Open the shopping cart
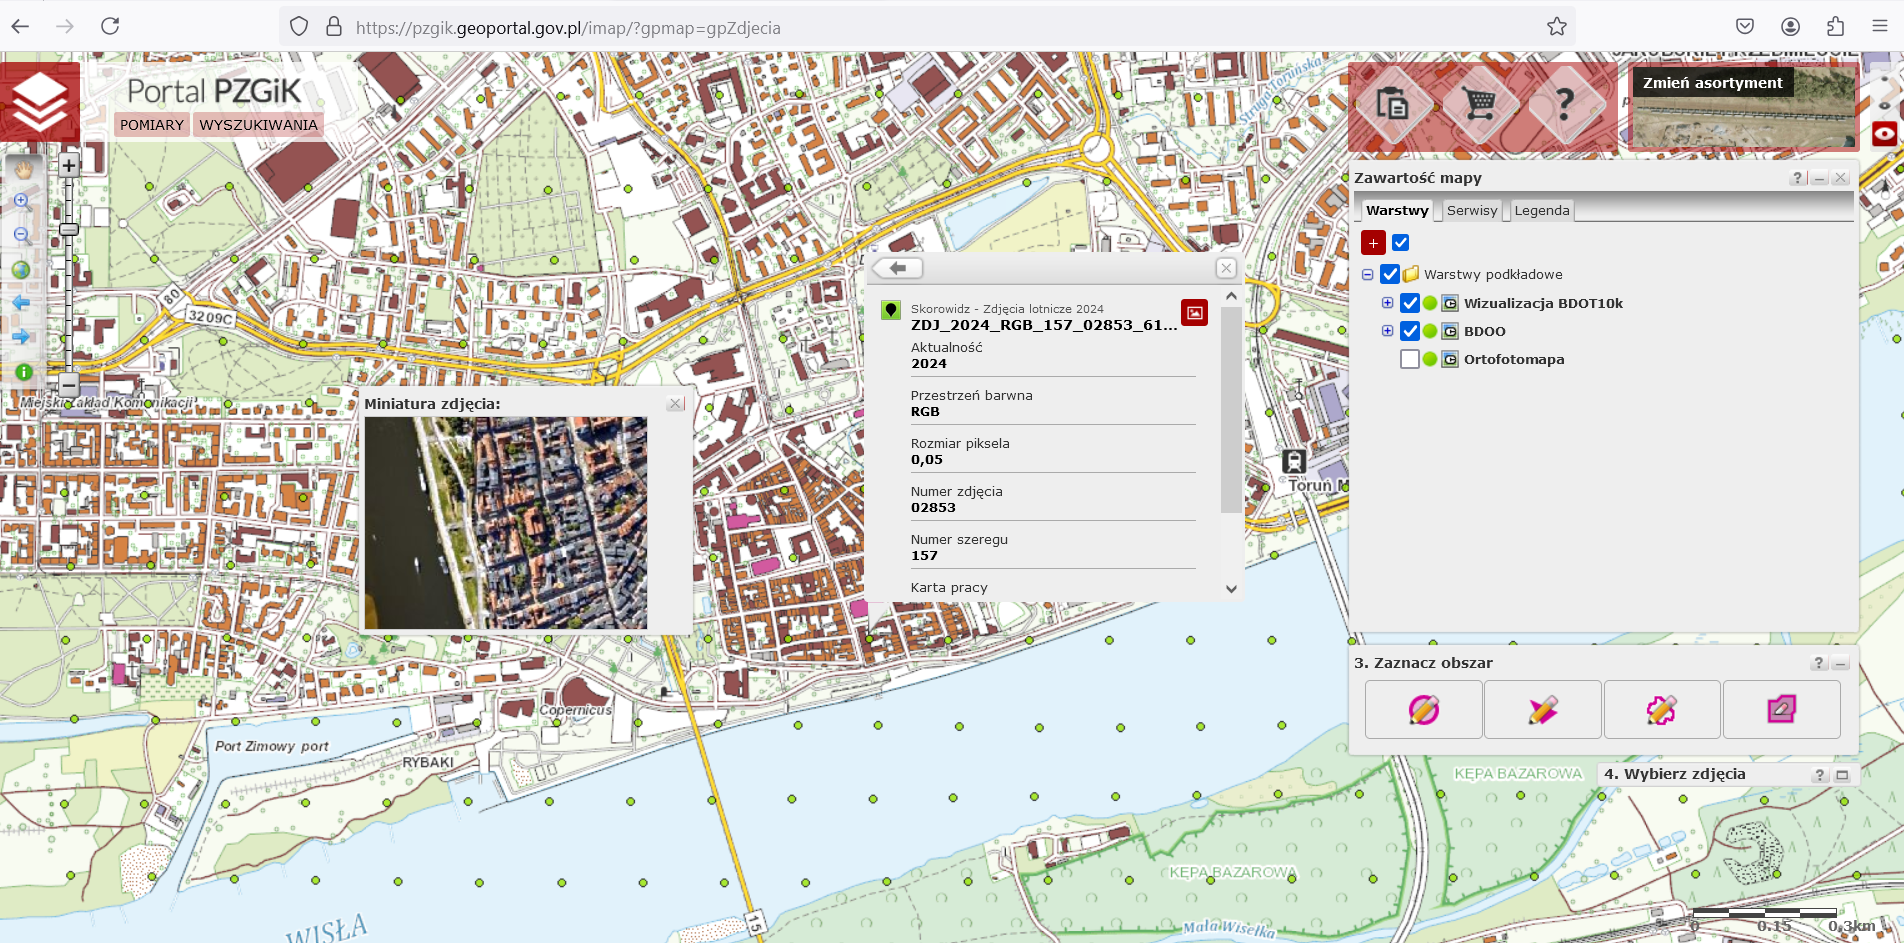Screen dimensions: 1904x943 click(x=1478, y=103)
